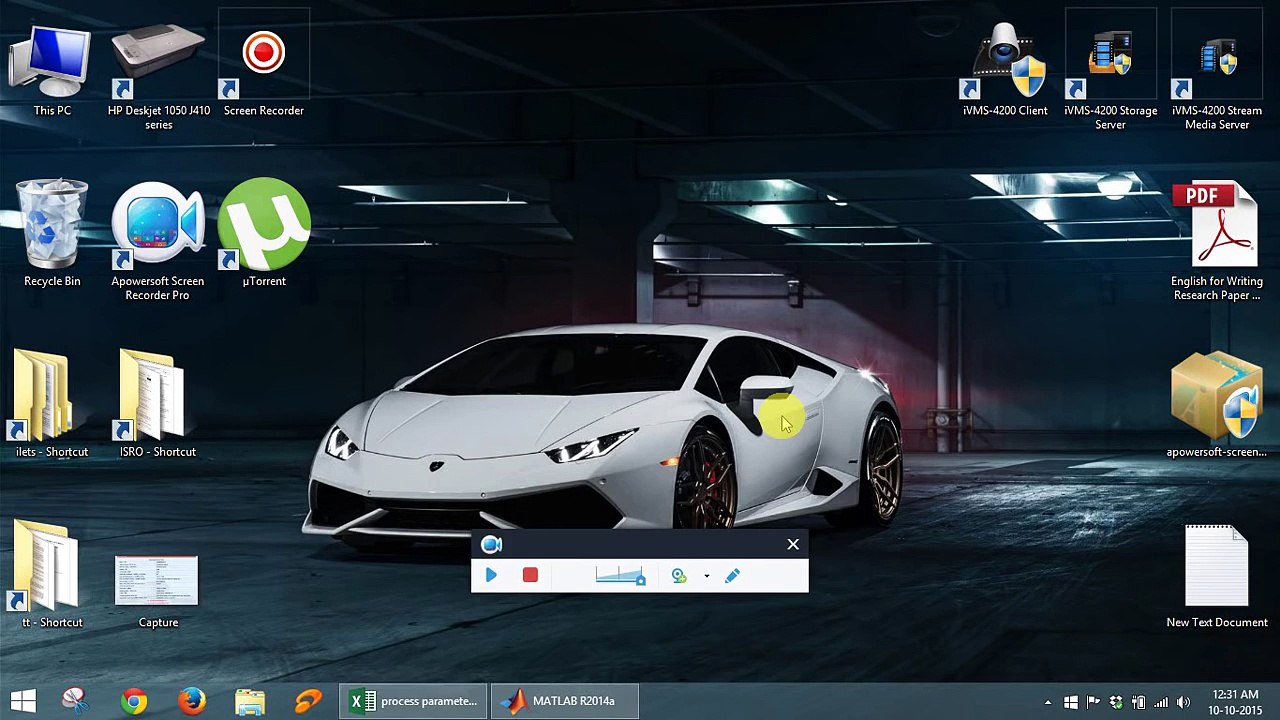
Task: Click the taskbar clock and date
Action: (x=1234, y=702)
